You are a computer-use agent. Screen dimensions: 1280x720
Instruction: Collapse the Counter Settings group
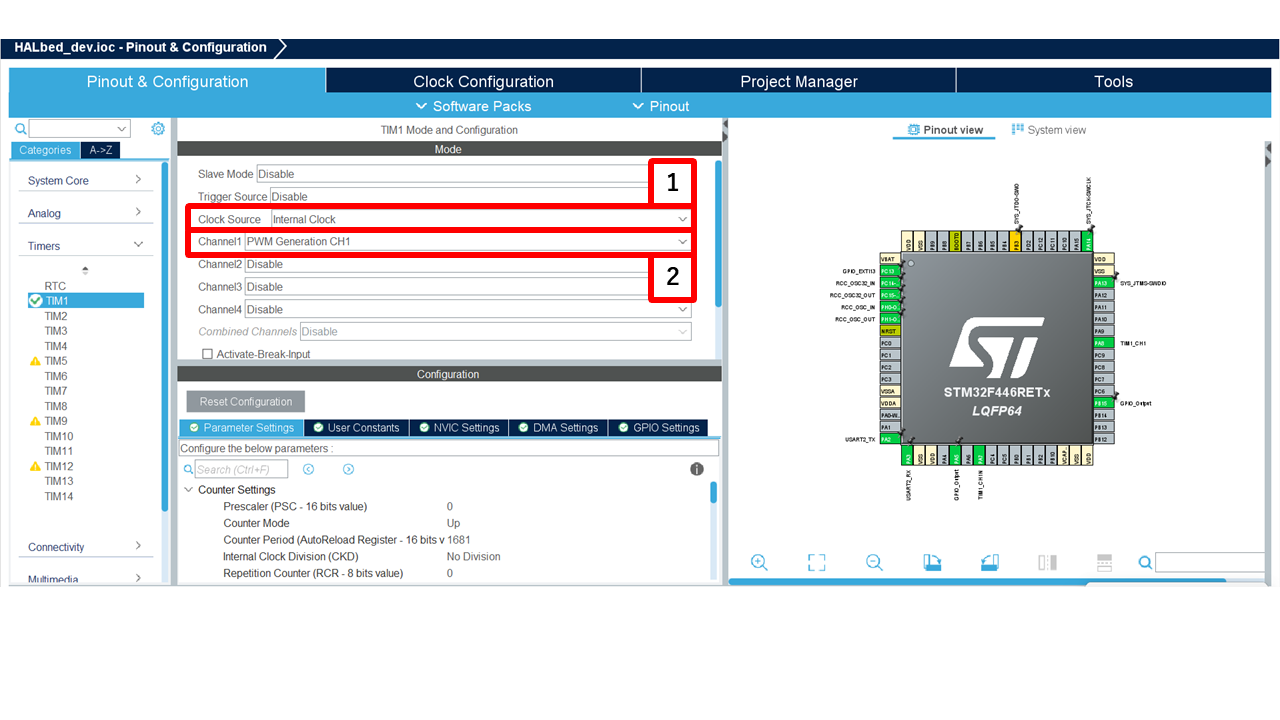click(x=188, y=490)
